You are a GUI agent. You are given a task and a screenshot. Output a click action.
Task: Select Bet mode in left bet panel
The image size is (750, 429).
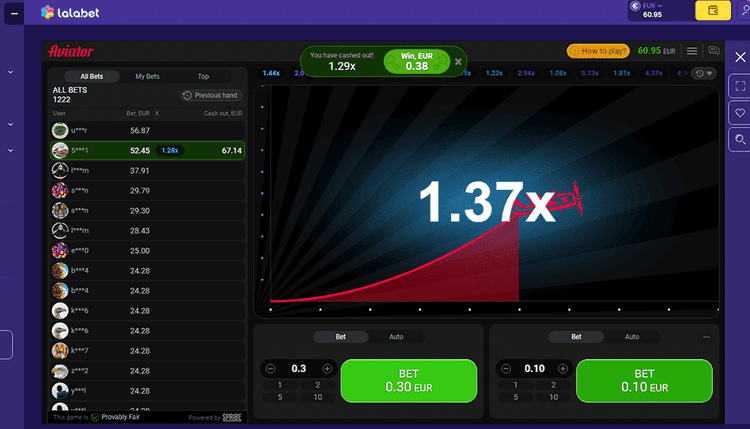point(341,337)
